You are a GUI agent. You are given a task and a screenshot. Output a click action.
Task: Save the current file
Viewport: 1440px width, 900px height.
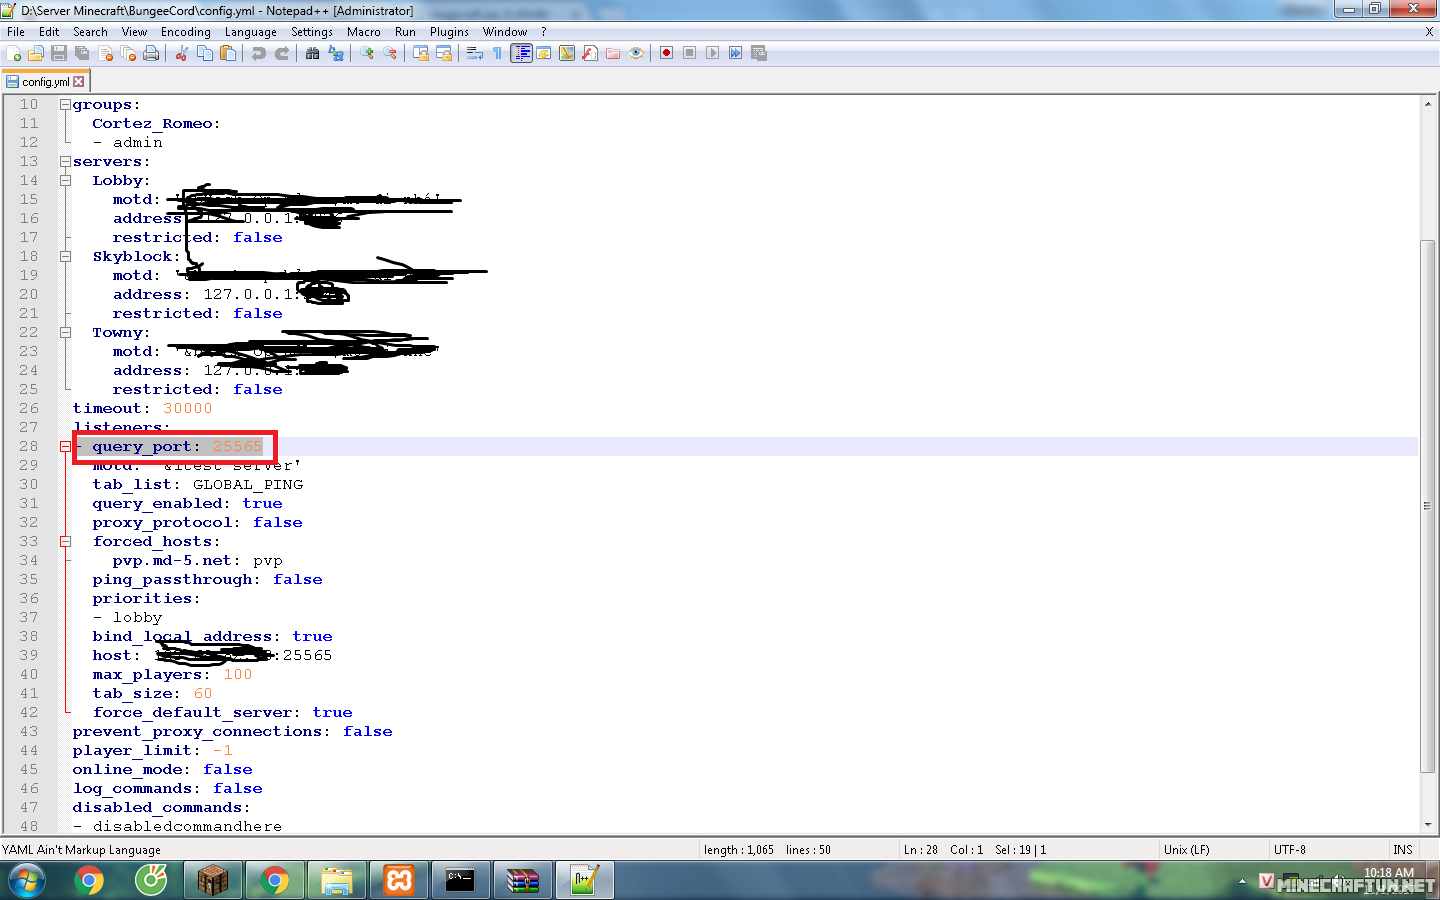click(x=59, y=53)
